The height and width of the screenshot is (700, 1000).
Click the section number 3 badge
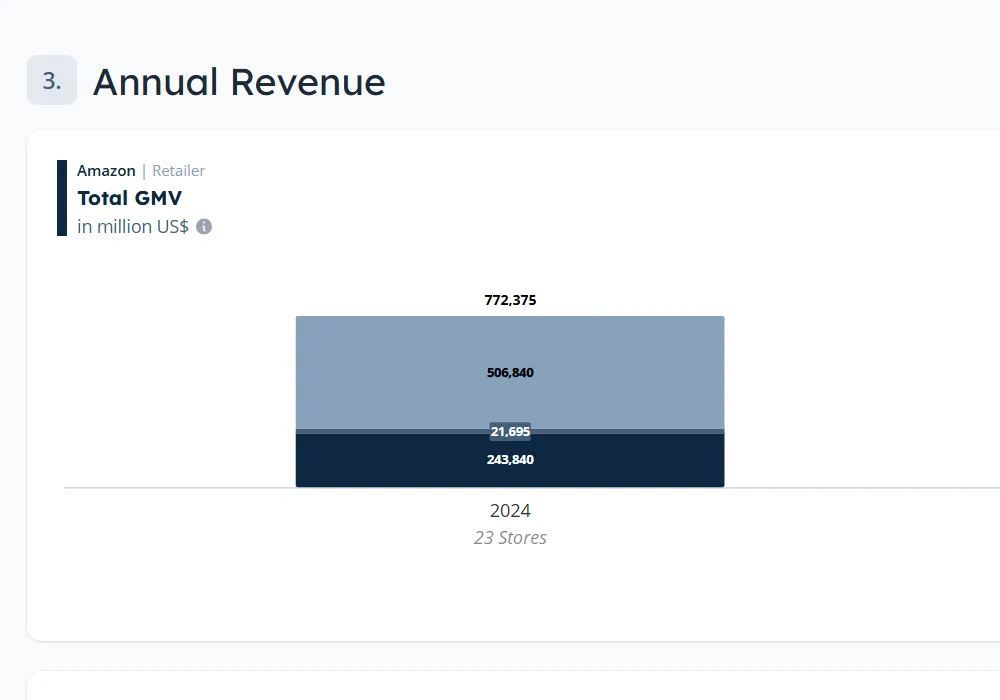[52, 81]
